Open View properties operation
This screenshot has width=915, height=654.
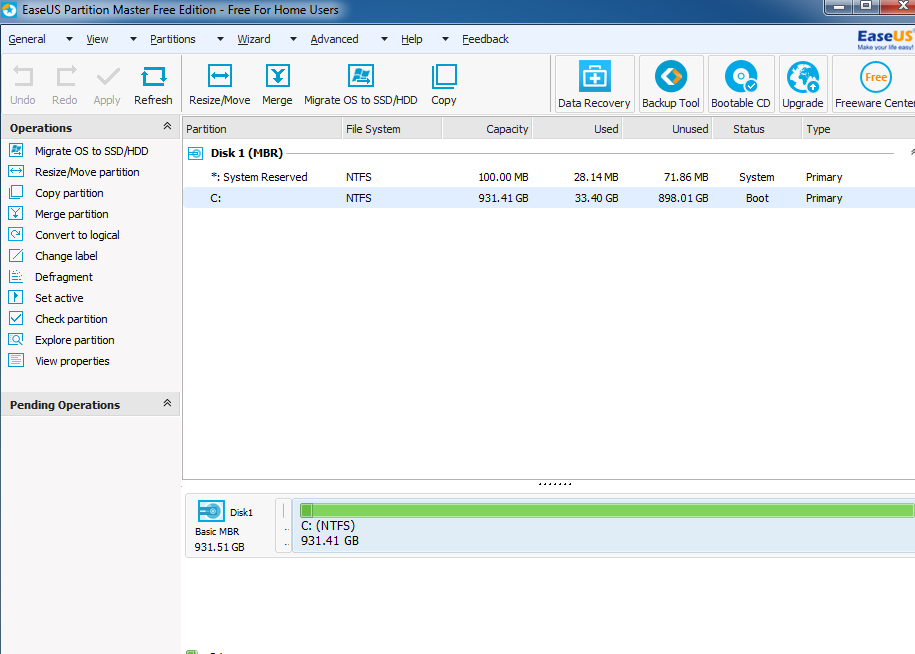[72, 361]
